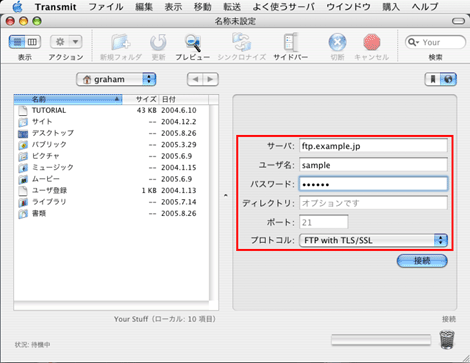Open the 編集 menu
This screenshot has width=470, height=363.
click(x=144, y=7)
